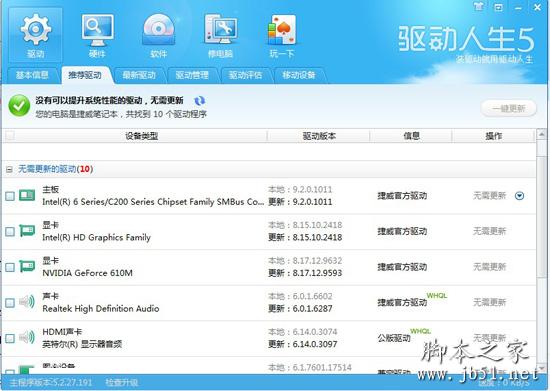The image size is (550, 391).
Task: Click 无需更新 in the 主板 row
Action: (490, 195)
